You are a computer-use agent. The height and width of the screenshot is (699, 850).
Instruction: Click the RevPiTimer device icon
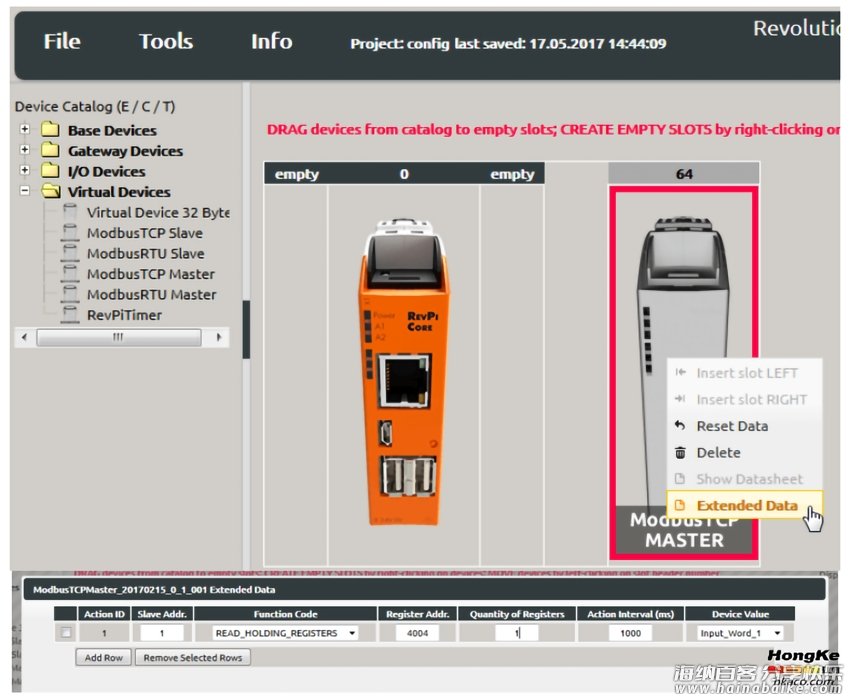pos(70,315)
